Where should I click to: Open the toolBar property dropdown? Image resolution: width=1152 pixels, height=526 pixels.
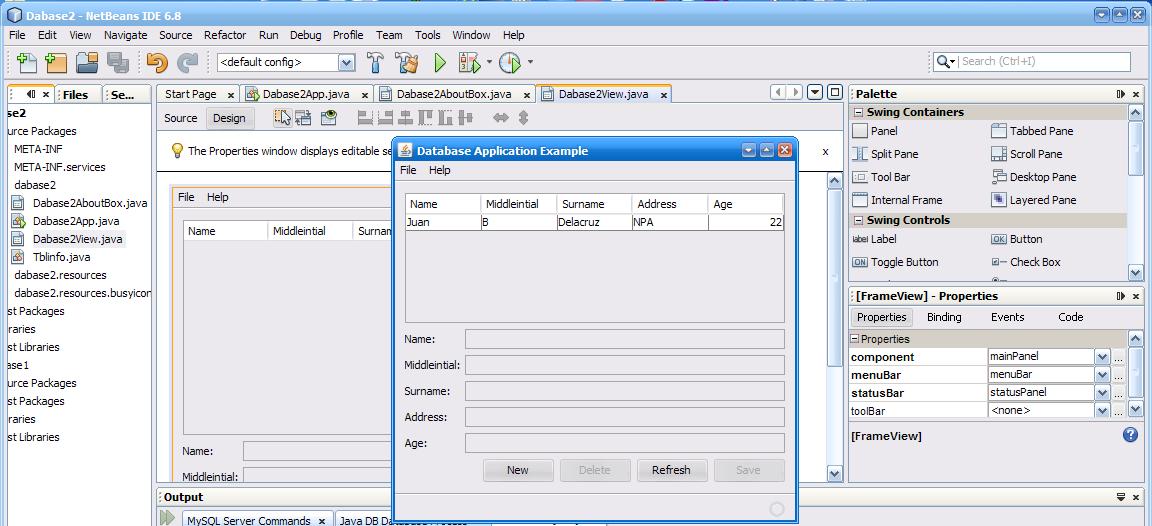point(1101,411)
